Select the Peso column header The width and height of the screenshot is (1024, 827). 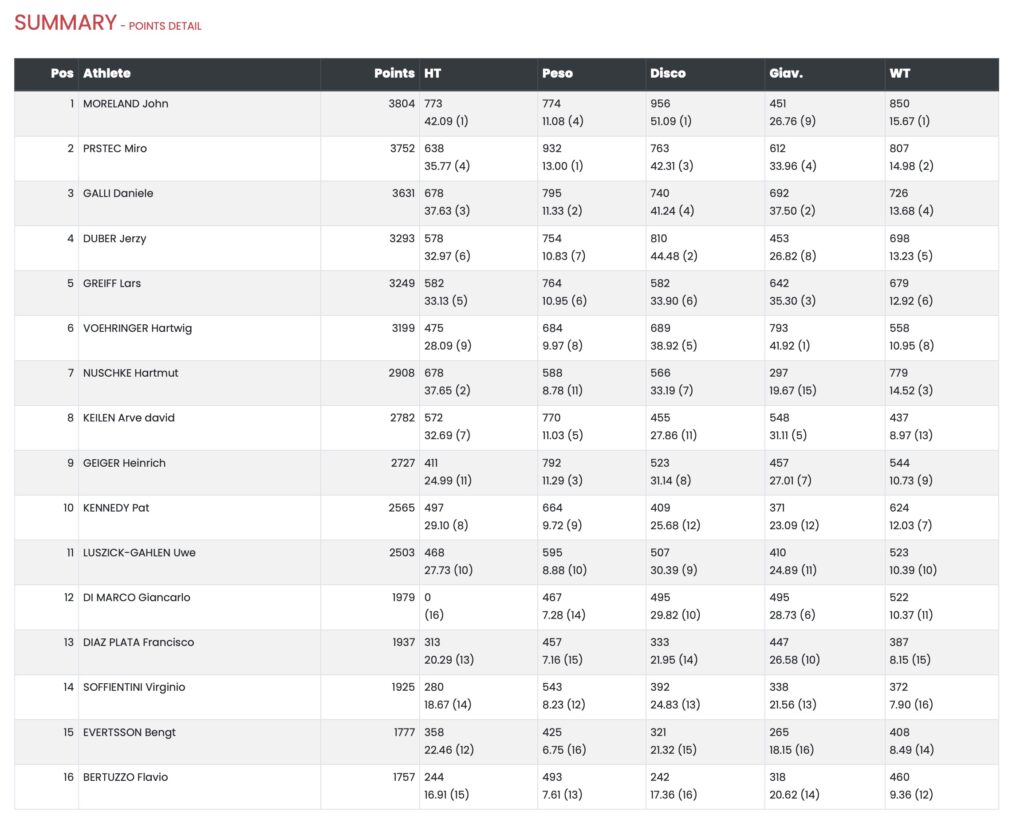557,73
